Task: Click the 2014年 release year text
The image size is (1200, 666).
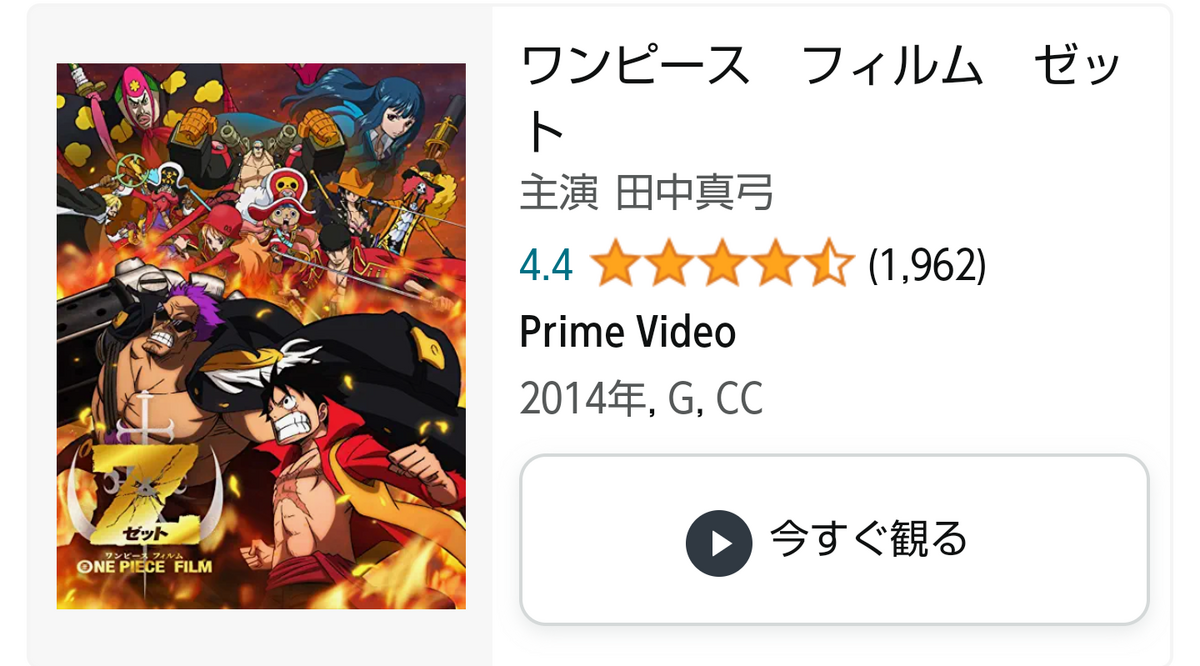Action: (x=585, y=399)
